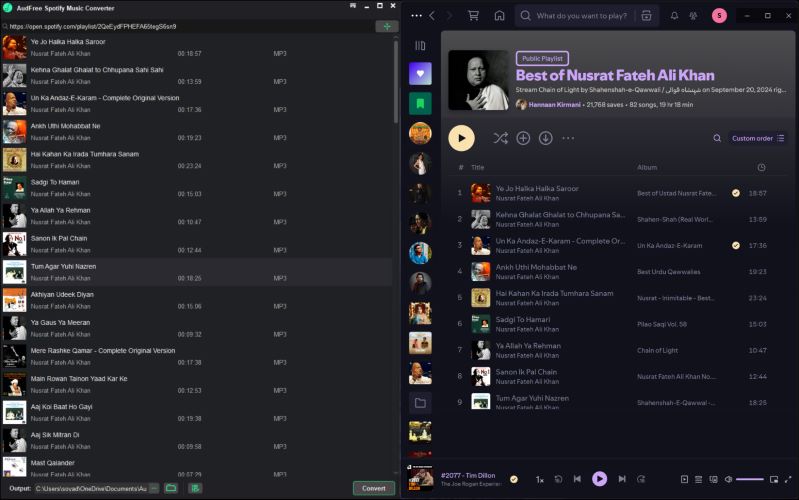Viewport: 799px width, 500px height.
Task: Mute the Spotify volume
Action: click(729, 479)
